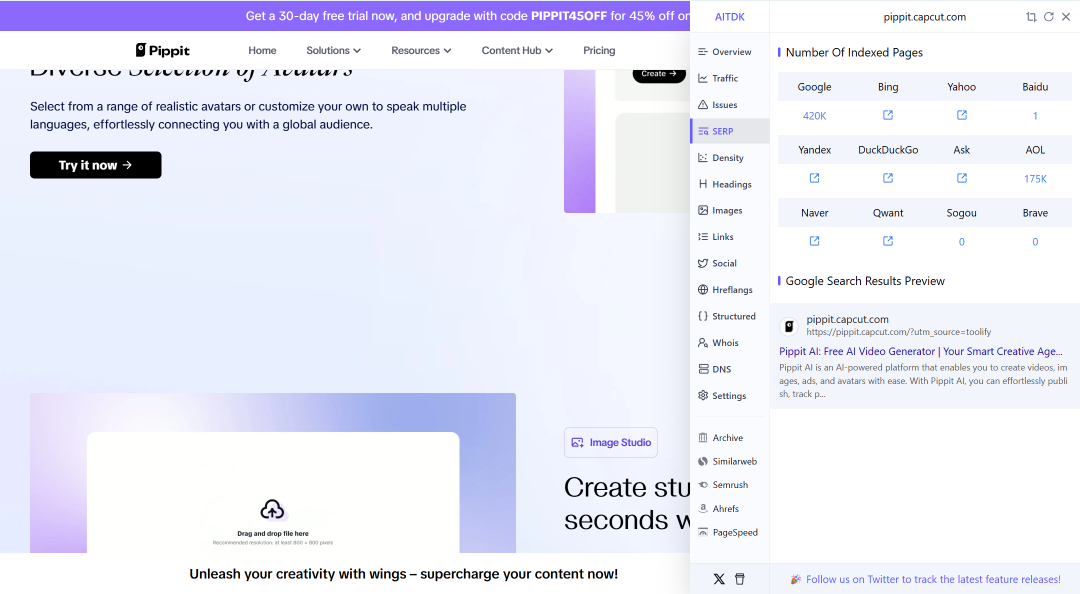This screenshot has width=1080, height=594.
Task: Open the Social section
Action: [x=718, y=263]
